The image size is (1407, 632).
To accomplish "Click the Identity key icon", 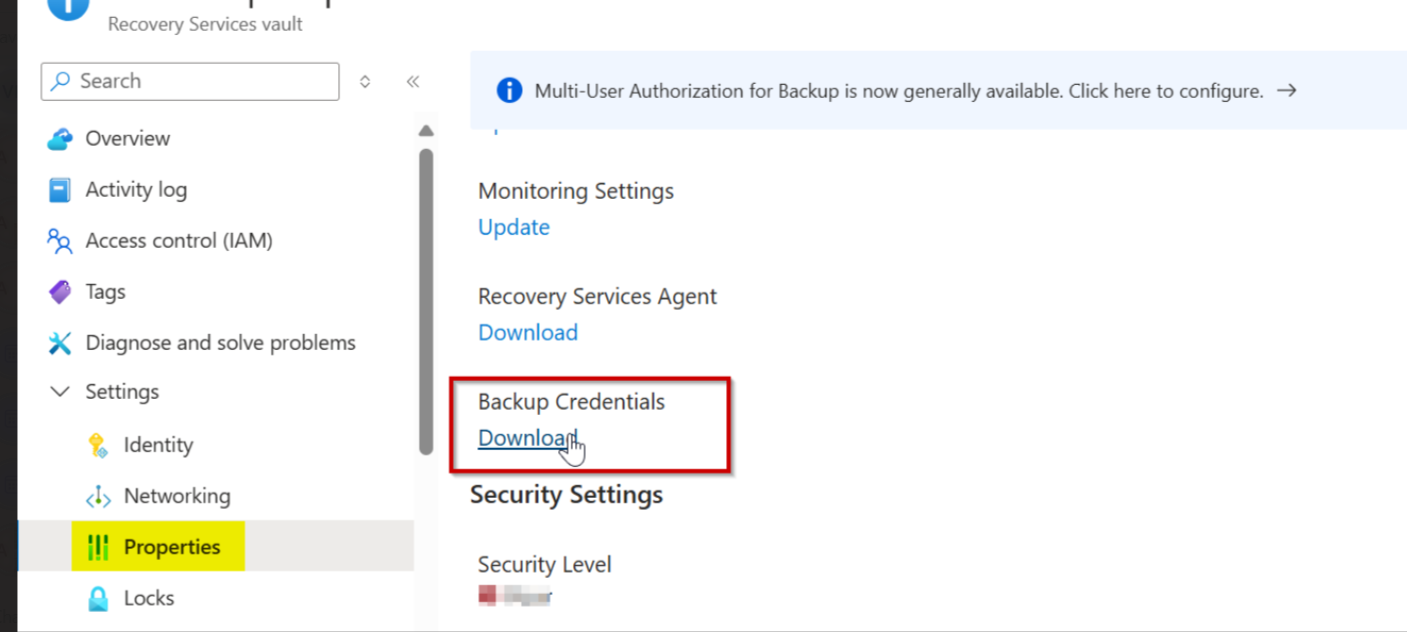I will click(98, 445).
